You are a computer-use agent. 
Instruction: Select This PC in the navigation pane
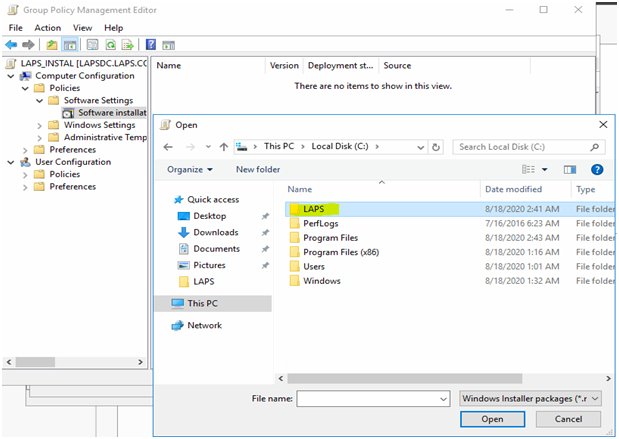(213, 304)
